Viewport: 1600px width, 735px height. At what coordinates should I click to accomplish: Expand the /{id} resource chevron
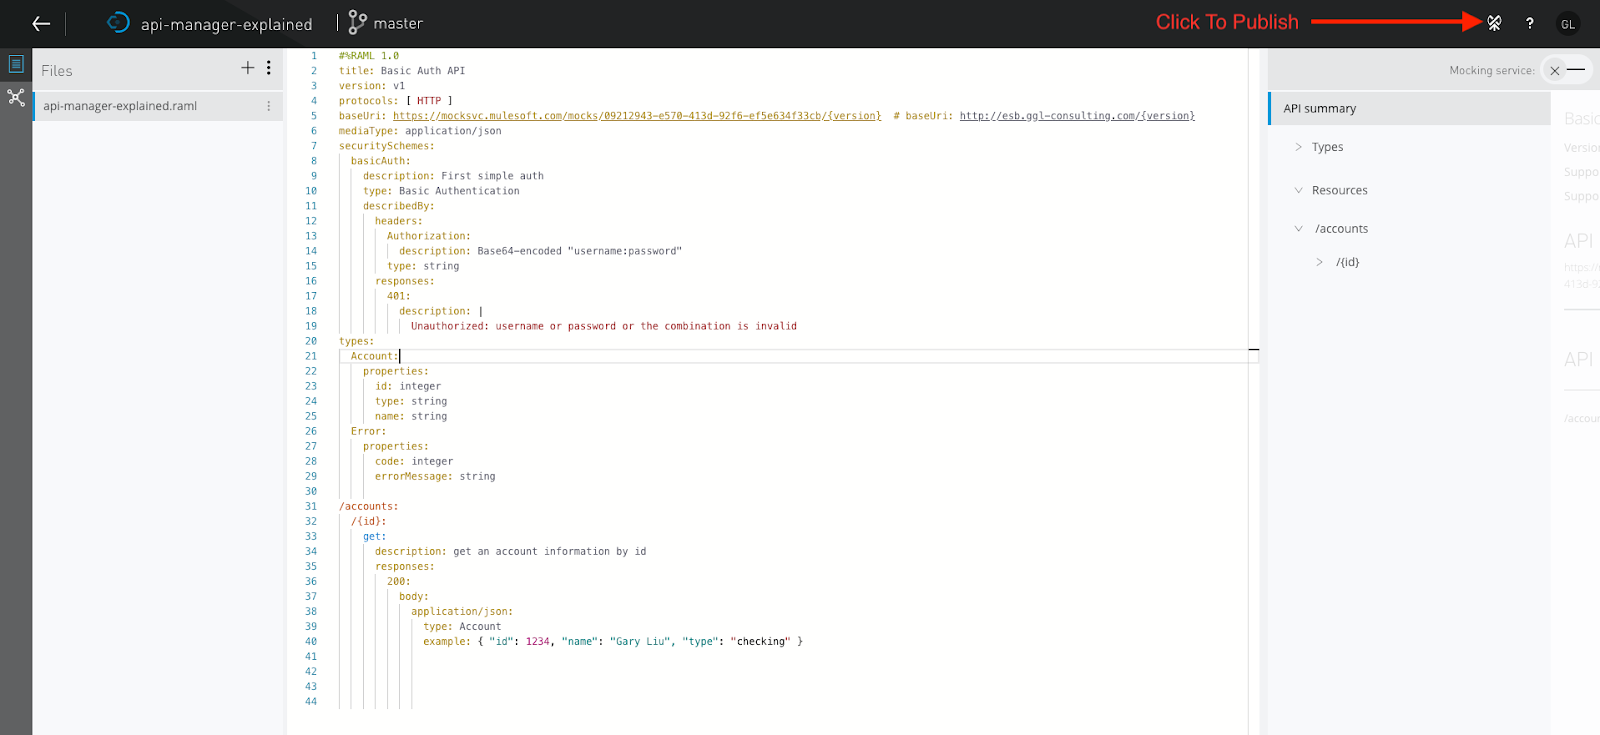[1319, 262]
